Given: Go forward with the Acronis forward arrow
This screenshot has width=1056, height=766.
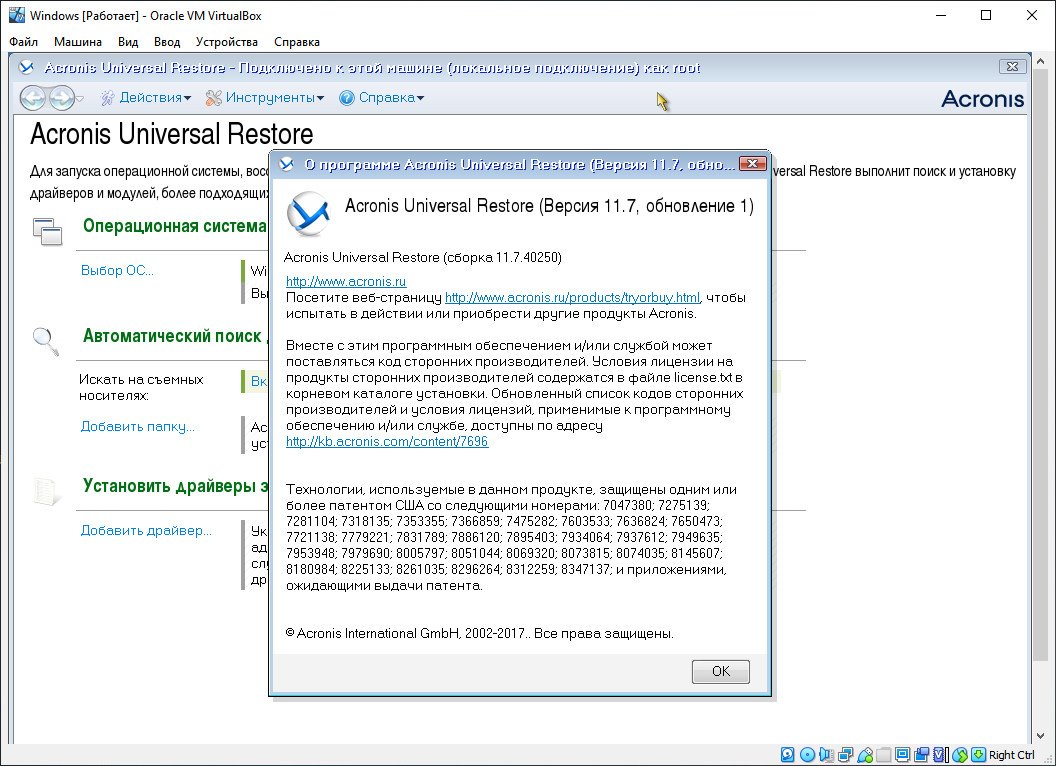Looking at the screenshot, I should 61,98.
